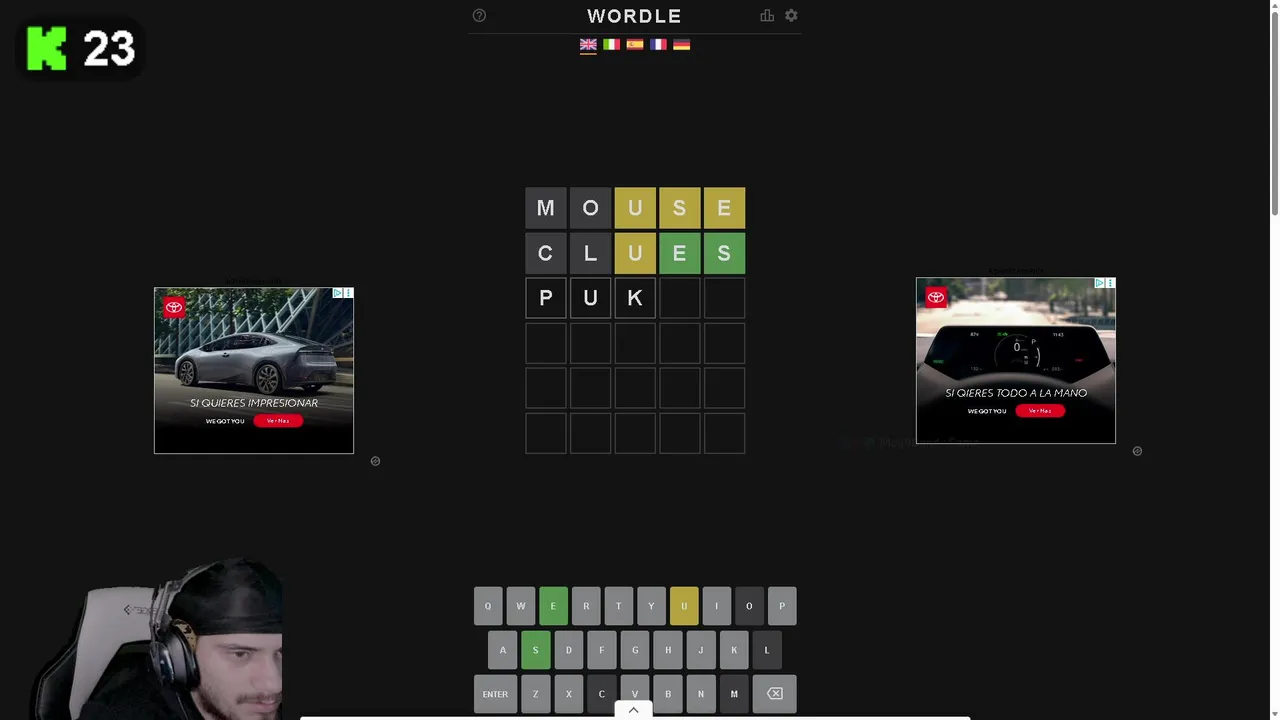Click the P key on the keyboard
The image size is (1280, 720).
pyautogui.click(x=782, y=606)
